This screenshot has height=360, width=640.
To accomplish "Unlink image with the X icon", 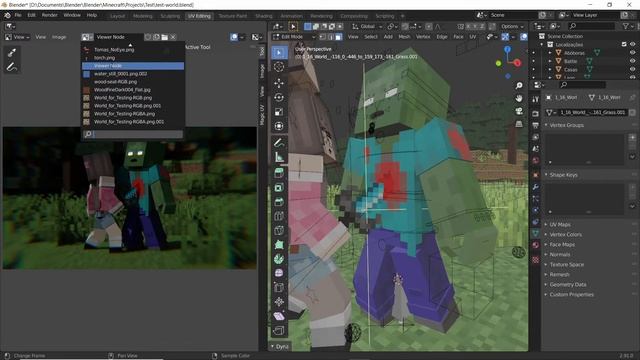I will (173, 37).
